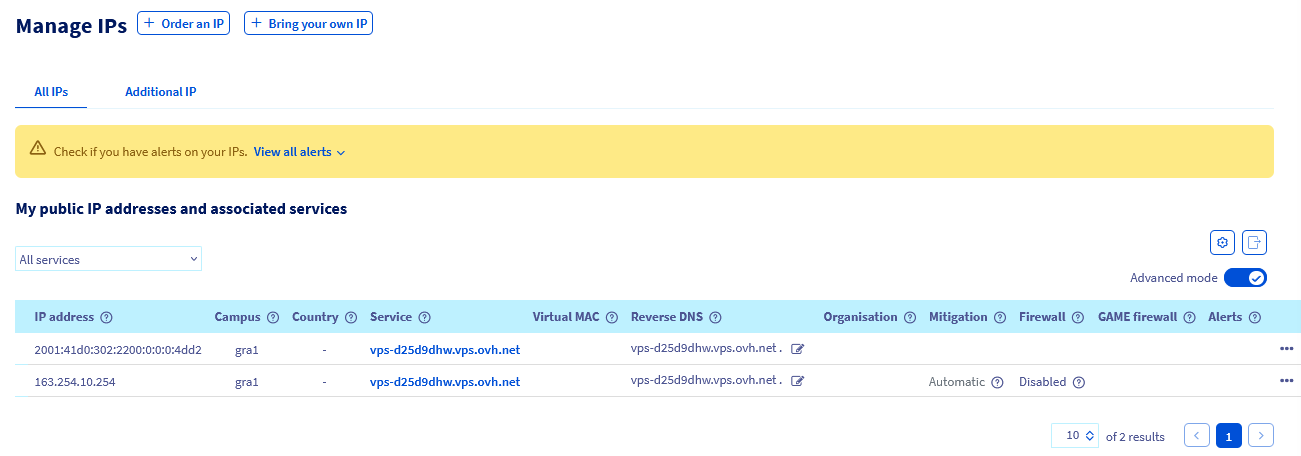The image size is (1301, 456).
Task: Click the help icon beside GAME firewall
Action: click(x=1190, y=317)
